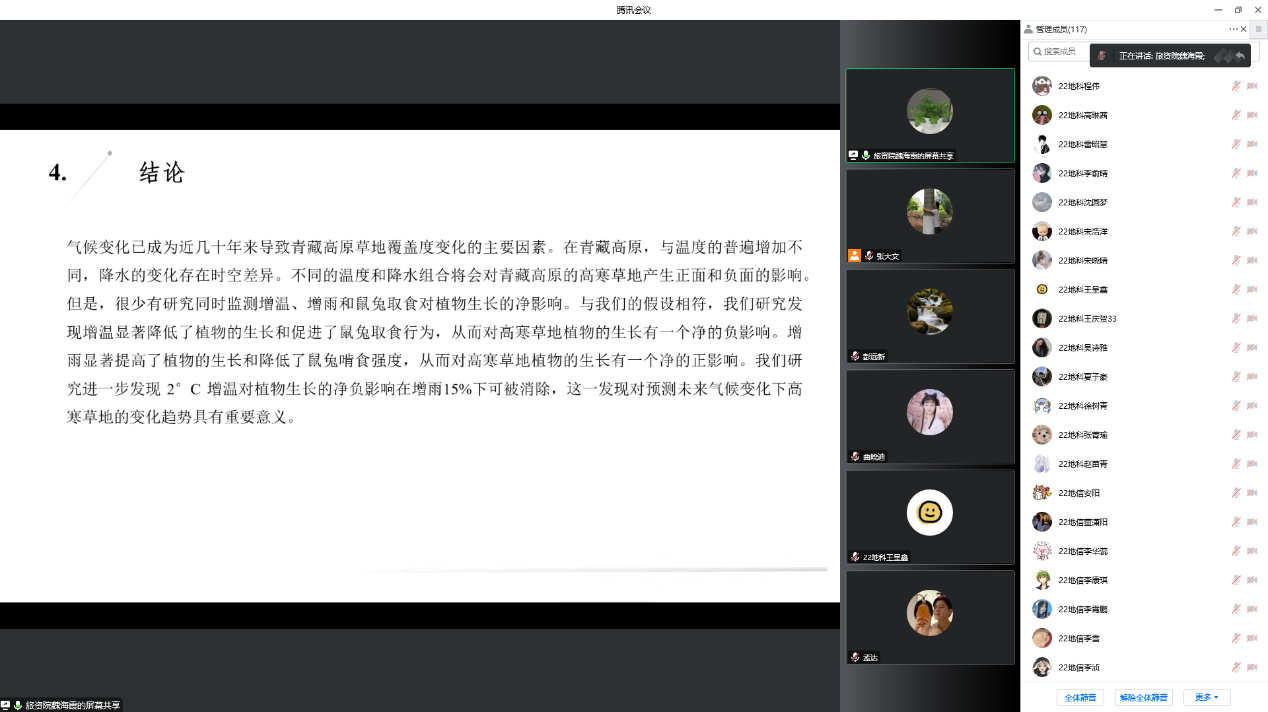Image resolution: width=1268 pixels, height=712 pixels.
Task: Click the green microphone icon in bottom-left status
Action: (x=18, y=705)
